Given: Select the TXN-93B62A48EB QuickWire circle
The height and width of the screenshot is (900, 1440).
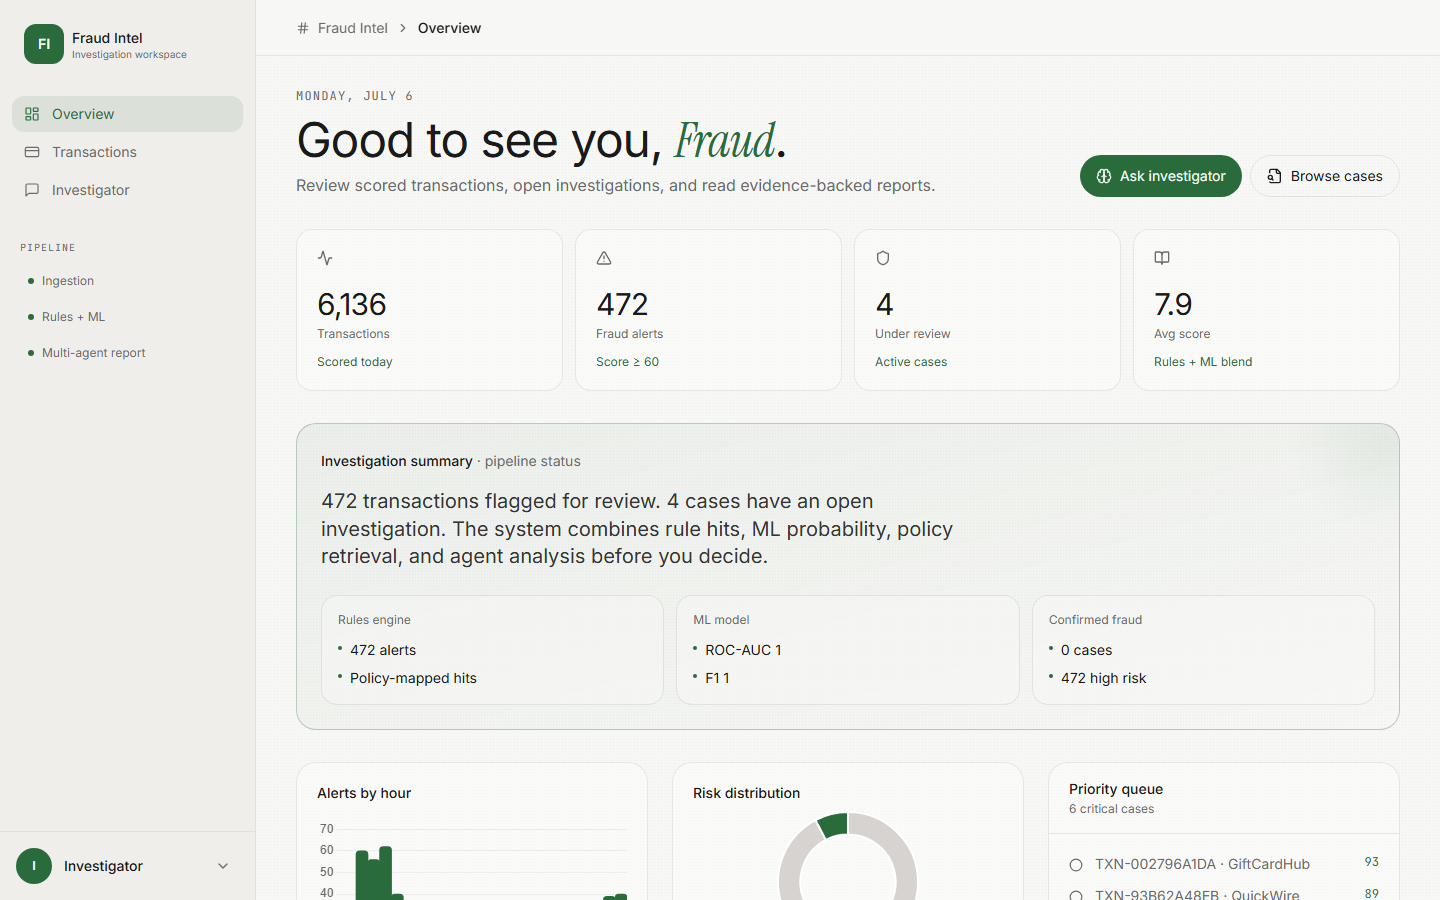Looking at the screenshot, I should tap(1076, 895).
